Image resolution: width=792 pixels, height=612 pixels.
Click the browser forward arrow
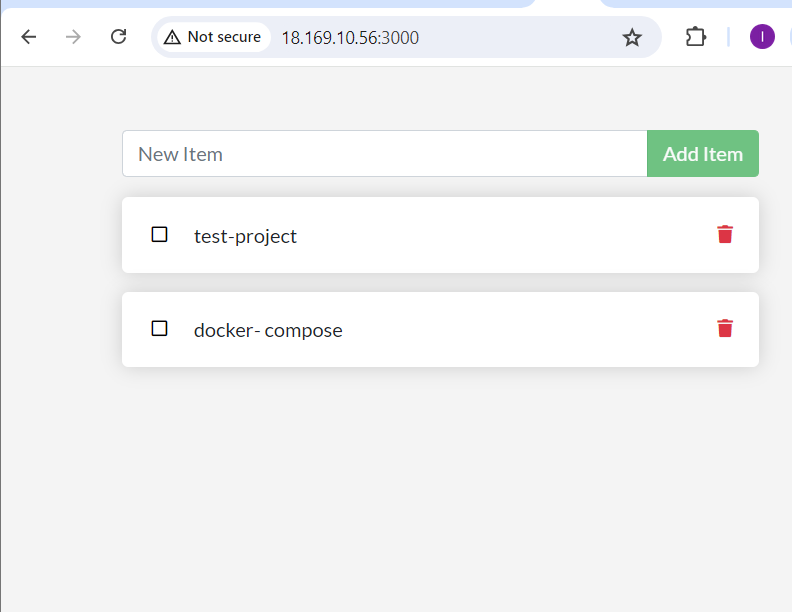[x=73, y=37]
